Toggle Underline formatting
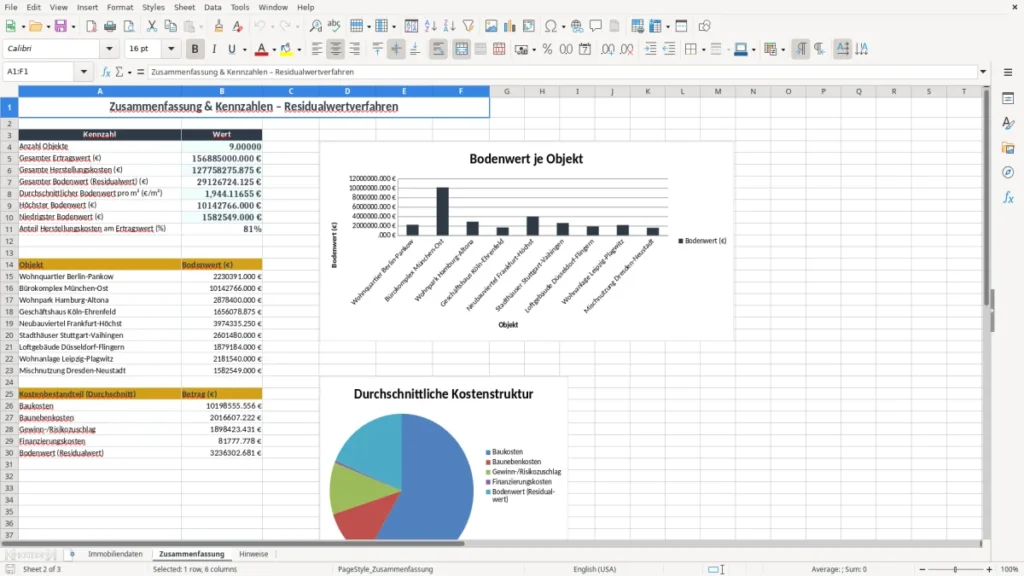 [231, 49]
